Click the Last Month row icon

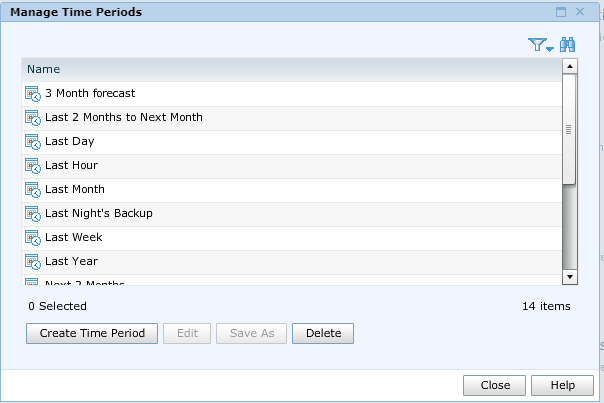[33, 190]
